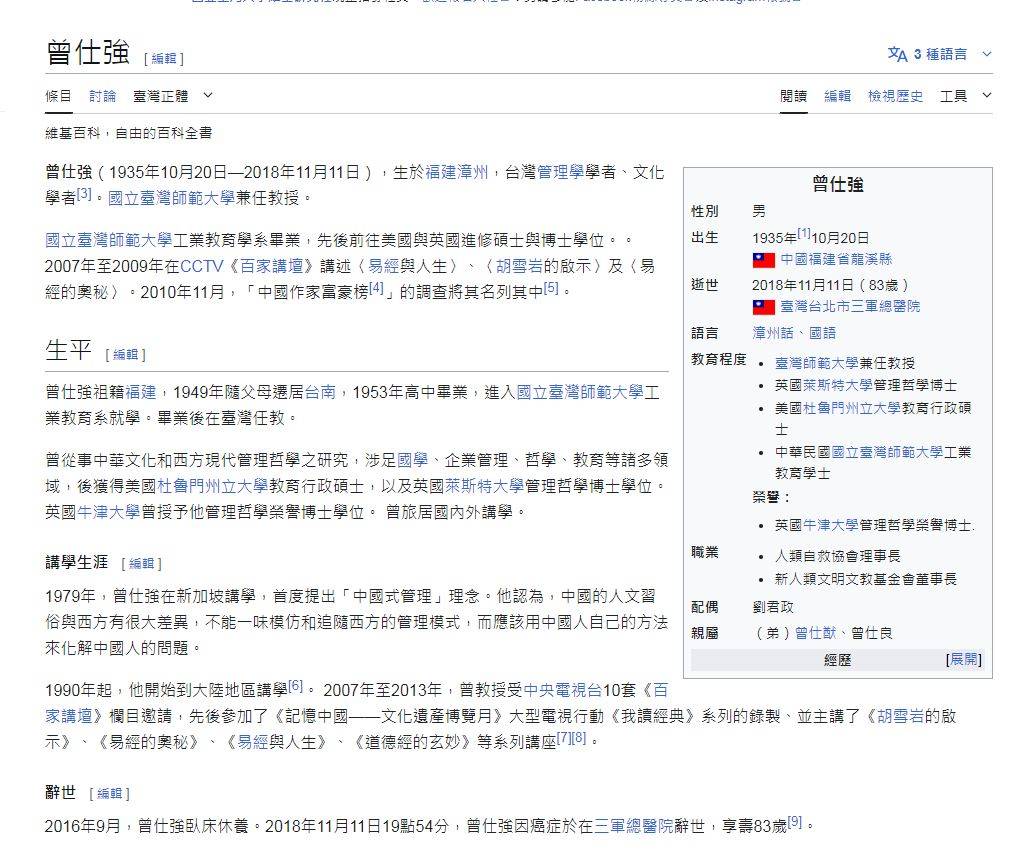This screenshot has height=853, width=1015.
Task: Expand the 經歷 section with 展開
Action: [x=964, y=660]
